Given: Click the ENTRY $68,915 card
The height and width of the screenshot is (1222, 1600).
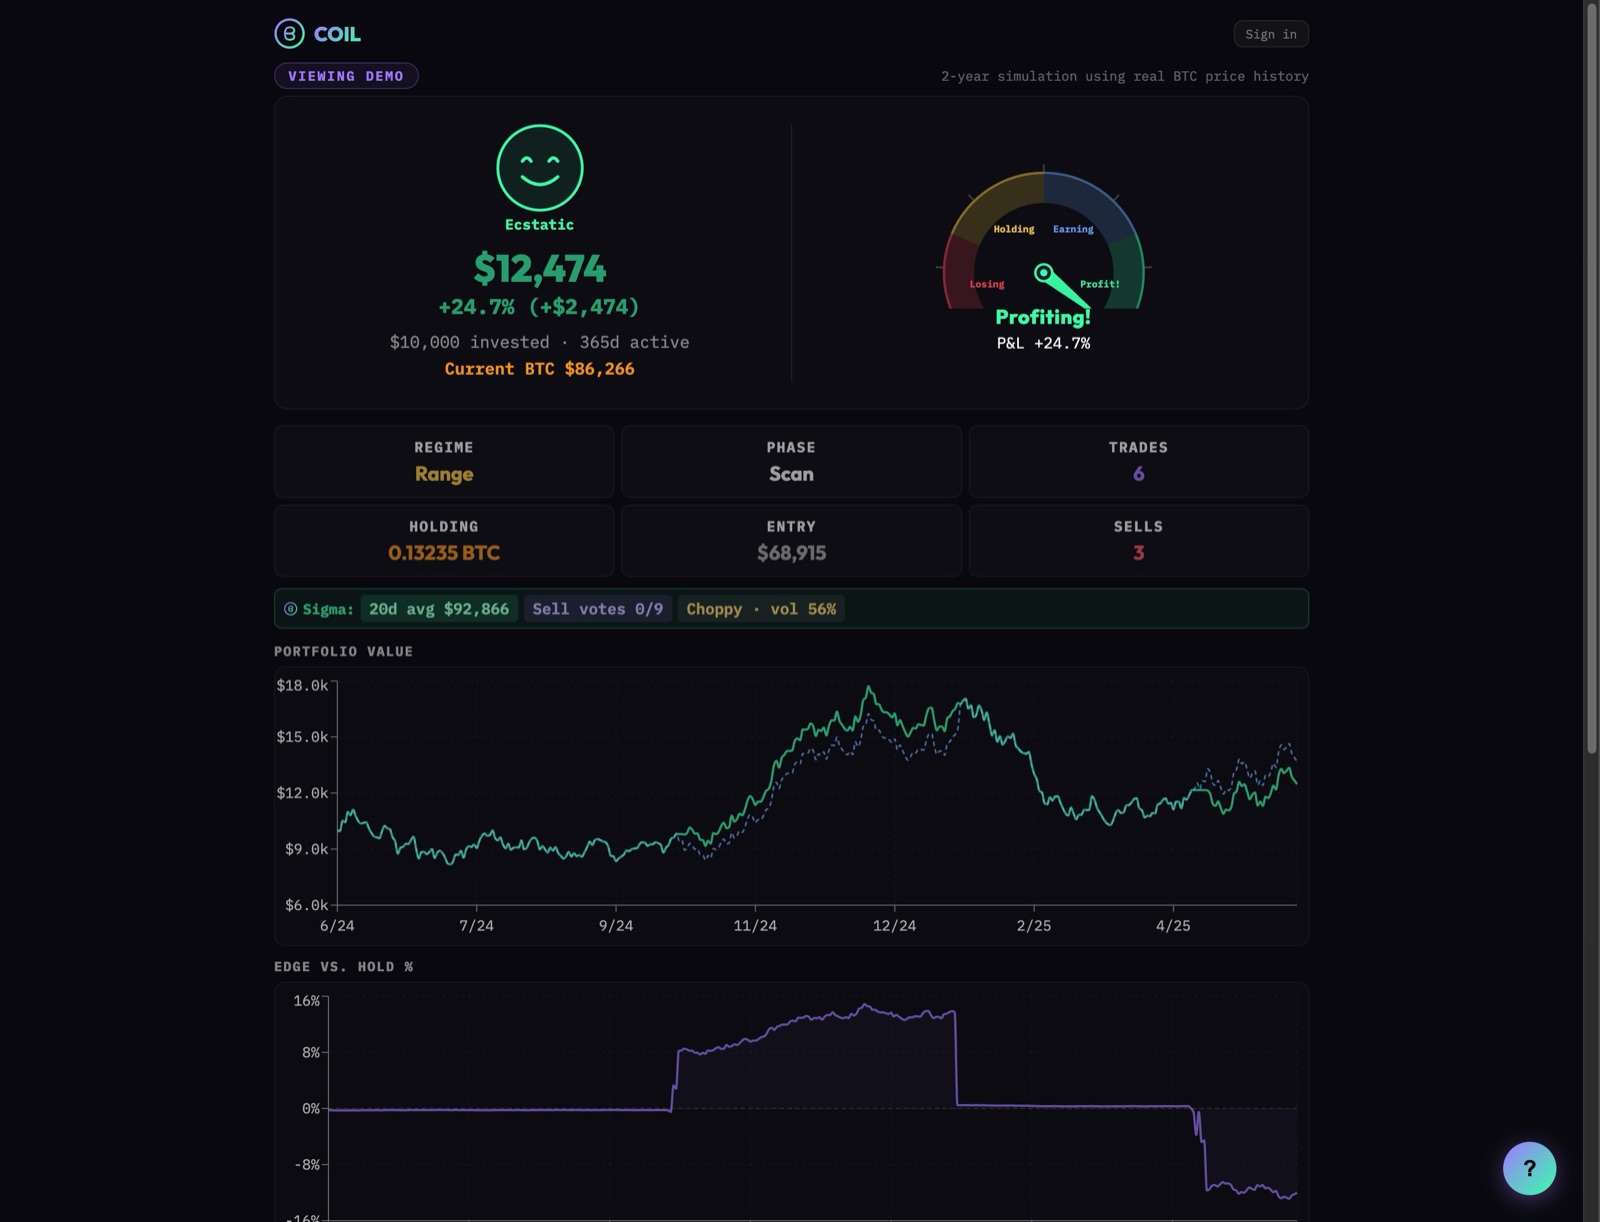Looking at the screenshot, I should point(791,540).
